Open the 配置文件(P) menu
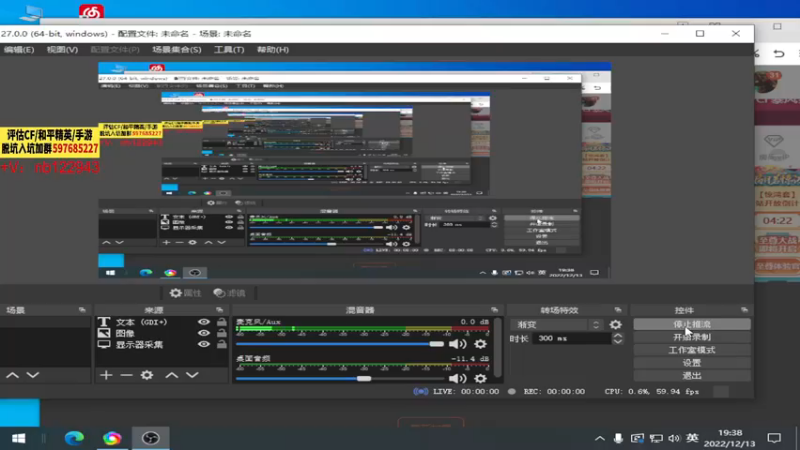Viewport: 800px width, 450px height. 115,49
